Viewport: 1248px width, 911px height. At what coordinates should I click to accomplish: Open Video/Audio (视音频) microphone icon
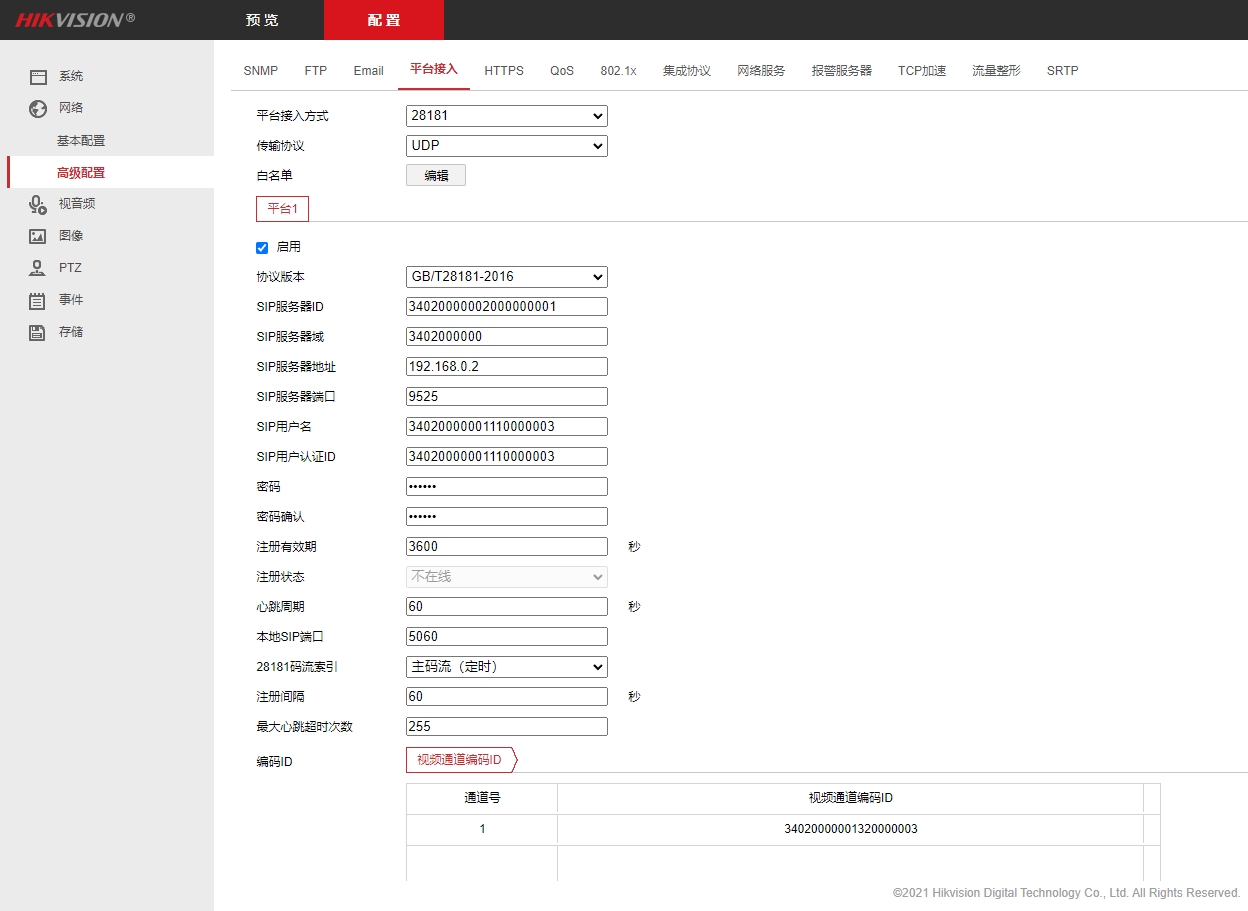(38, 205)
